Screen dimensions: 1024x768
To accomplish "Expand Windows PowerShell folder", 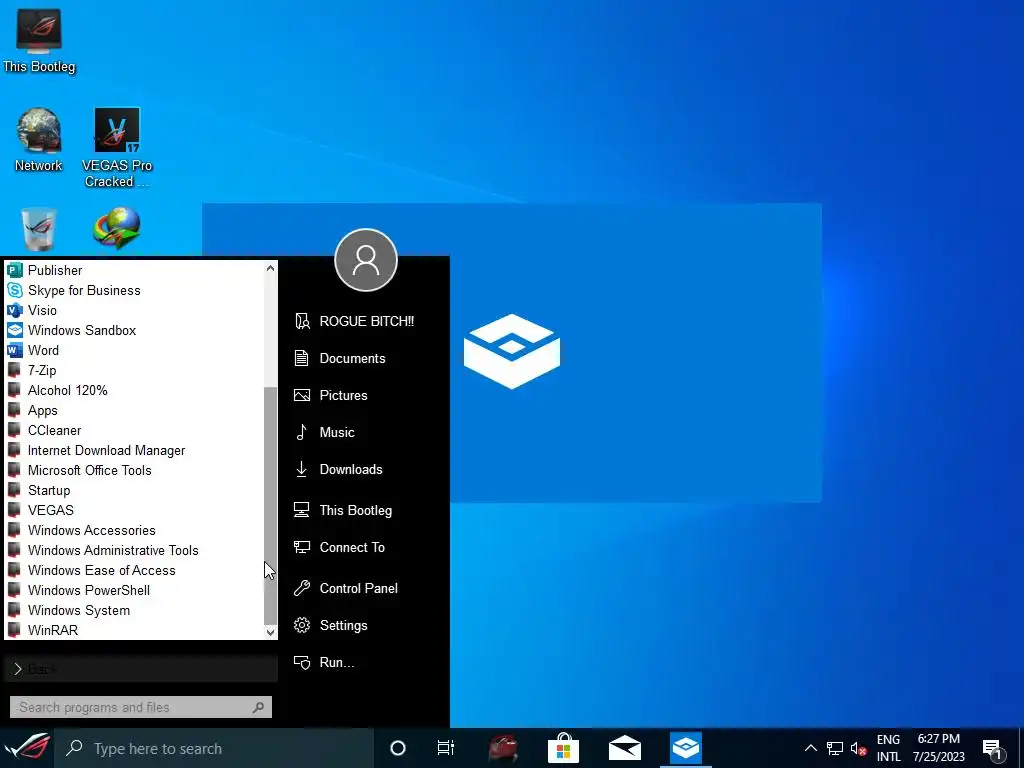I will pos(134,590).
